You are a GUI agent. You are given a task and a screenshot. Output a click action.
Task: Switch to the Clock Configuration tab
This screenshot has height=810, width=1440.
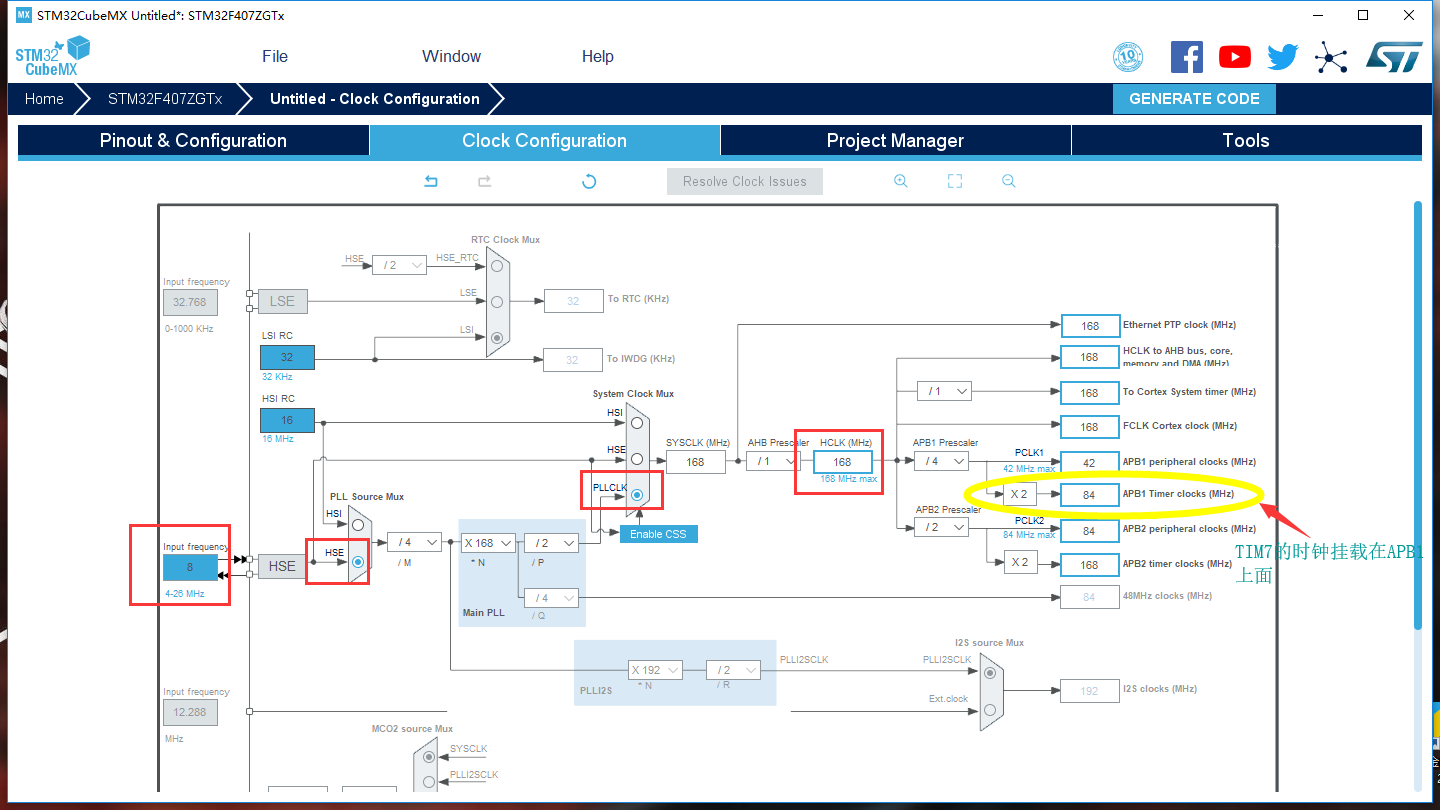coord(545,140)
